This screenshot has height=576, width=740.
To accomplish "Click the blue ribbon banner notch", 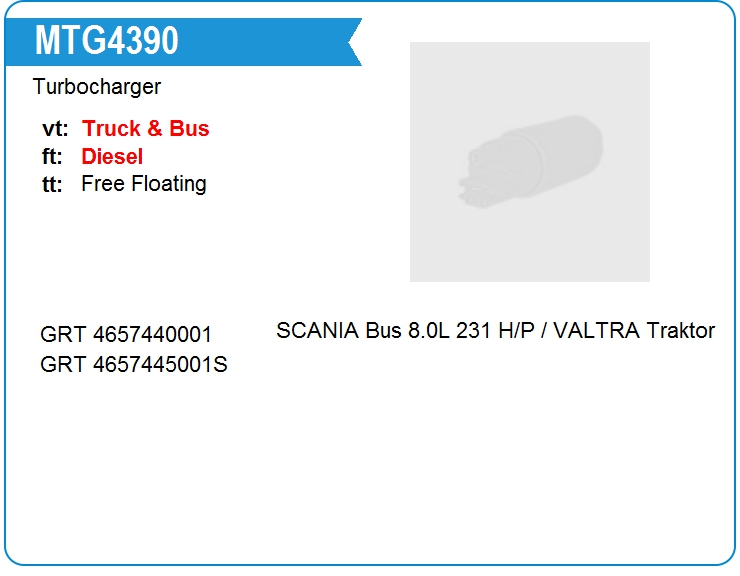I will click(x=355, y=42).
